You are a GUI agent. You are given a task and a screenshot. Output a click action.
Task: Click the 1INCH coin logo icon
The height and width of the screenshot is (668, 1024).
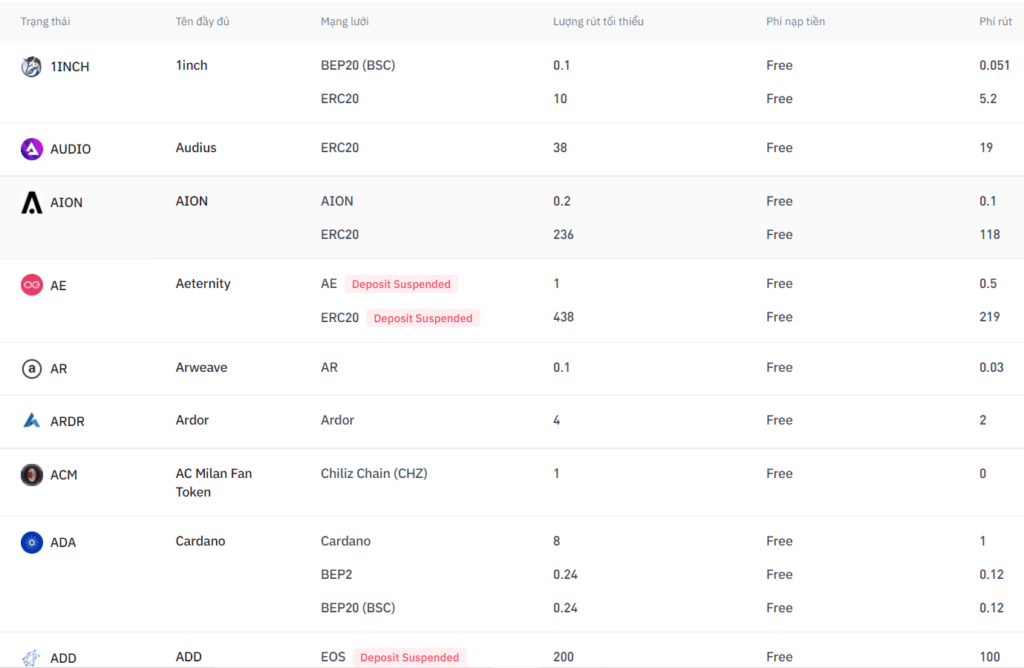pyautogui.click(x=32, y=67)
